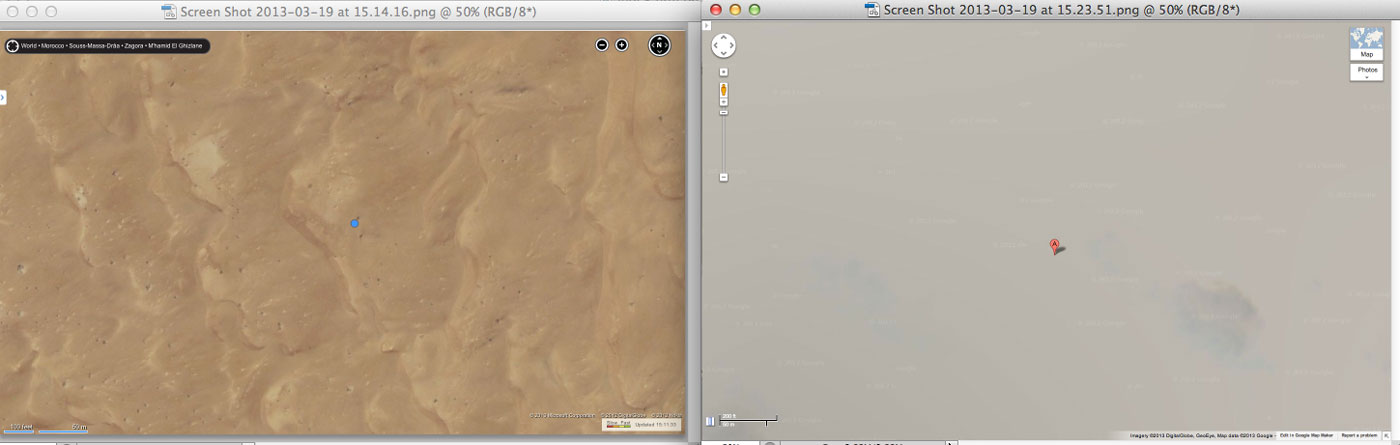
Task: Click the Bing Maps zoom in plus button
Action: point(621,45)
